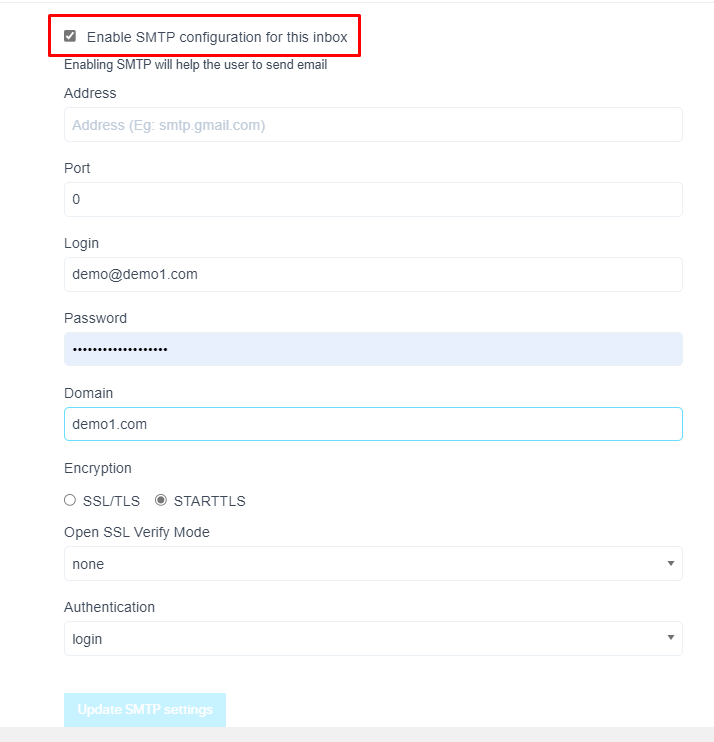Click the Encryption section label
The image size is (714, 742).
(x=98, y=468)
